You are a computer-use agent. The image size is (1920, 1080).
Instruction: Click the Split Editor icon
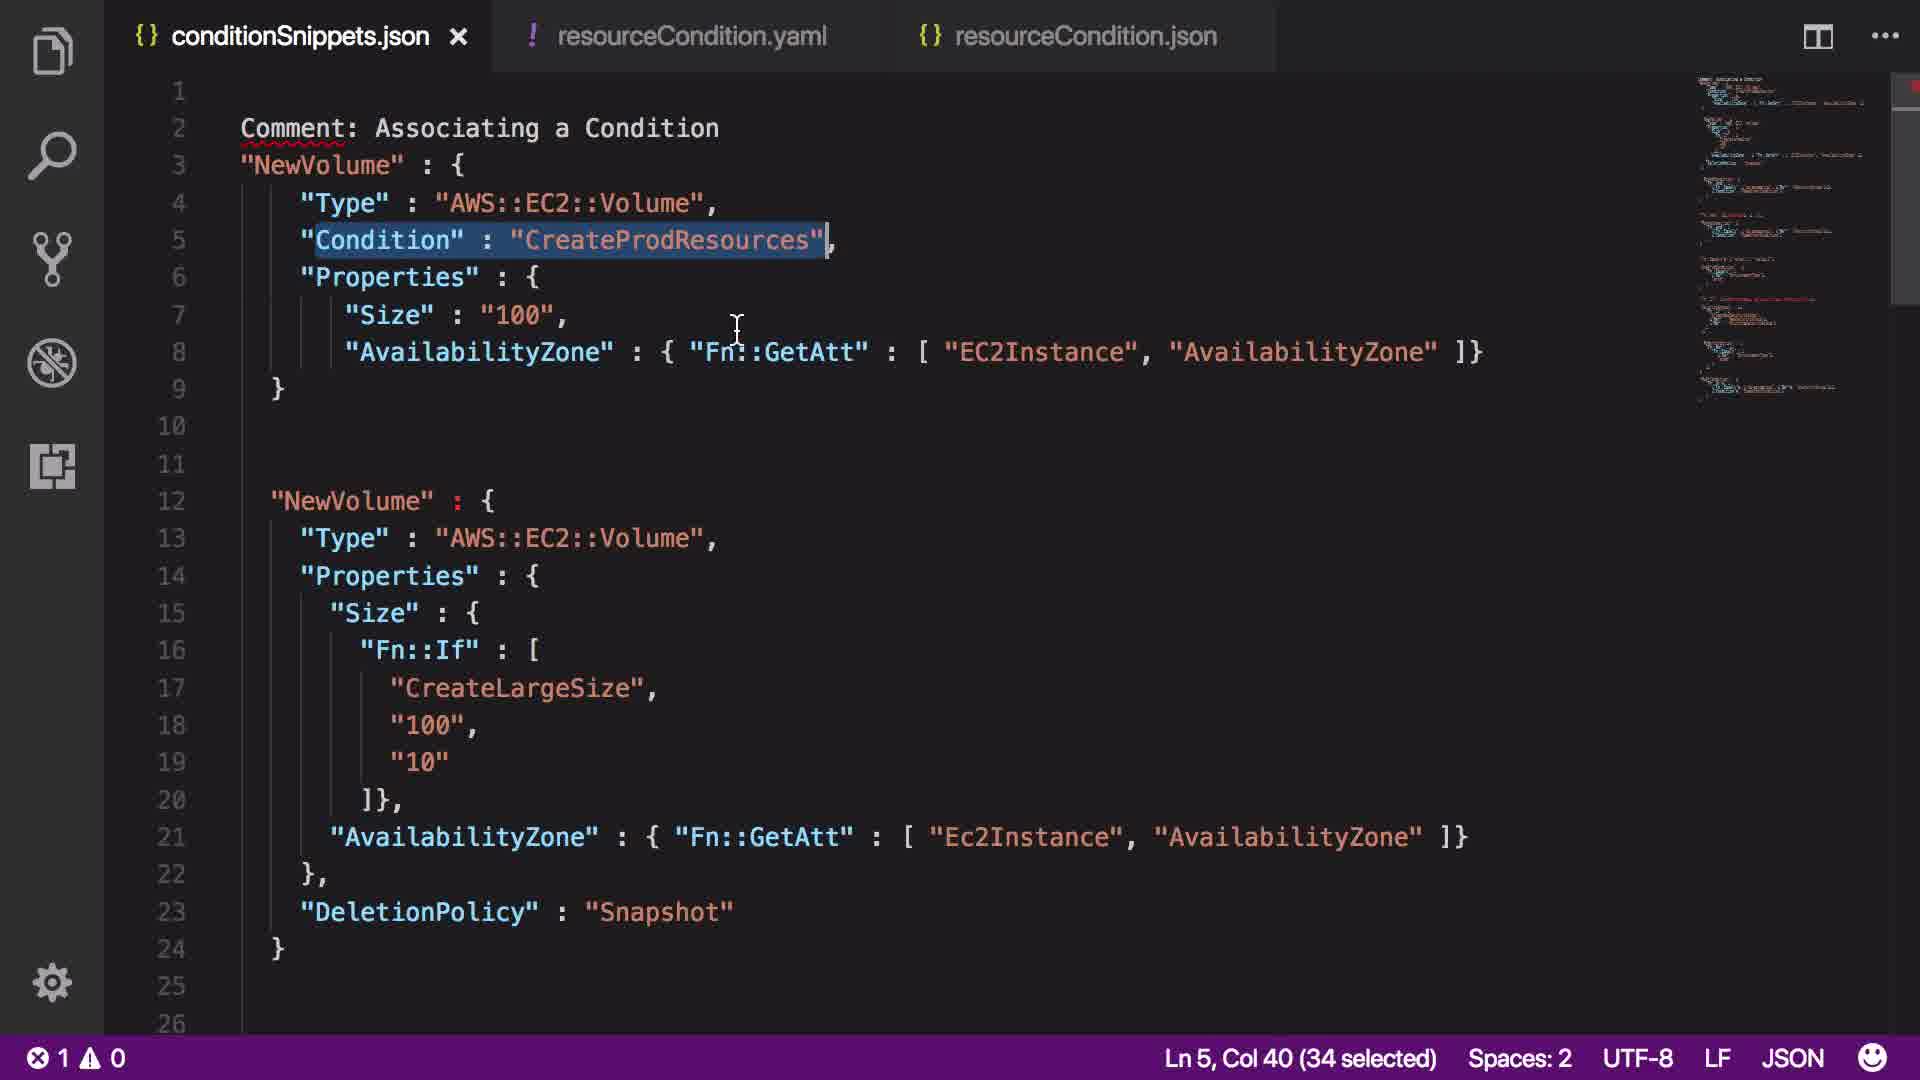tap(1817, 37)
